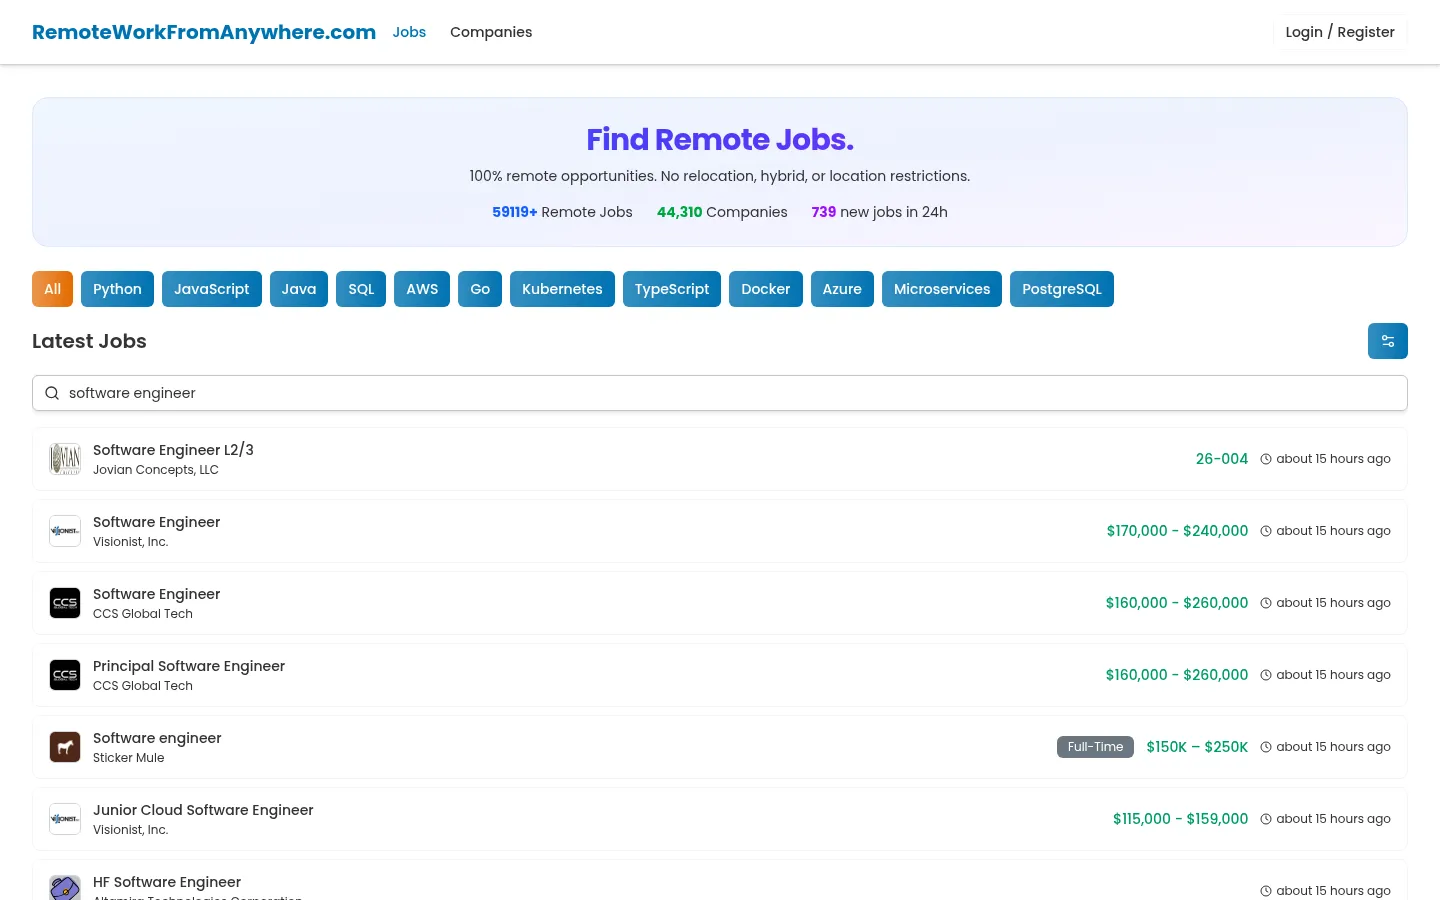This screenshot has height=900, width=1440.
Task: Click CCS logo beside Principal Software Engineer
Action: 65,675
